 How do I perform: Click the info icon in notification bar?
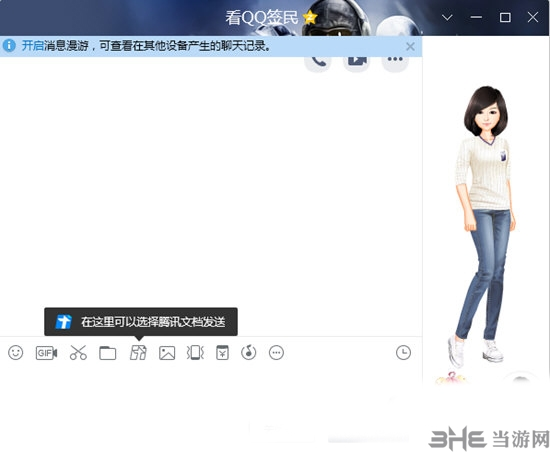(9, 46)
